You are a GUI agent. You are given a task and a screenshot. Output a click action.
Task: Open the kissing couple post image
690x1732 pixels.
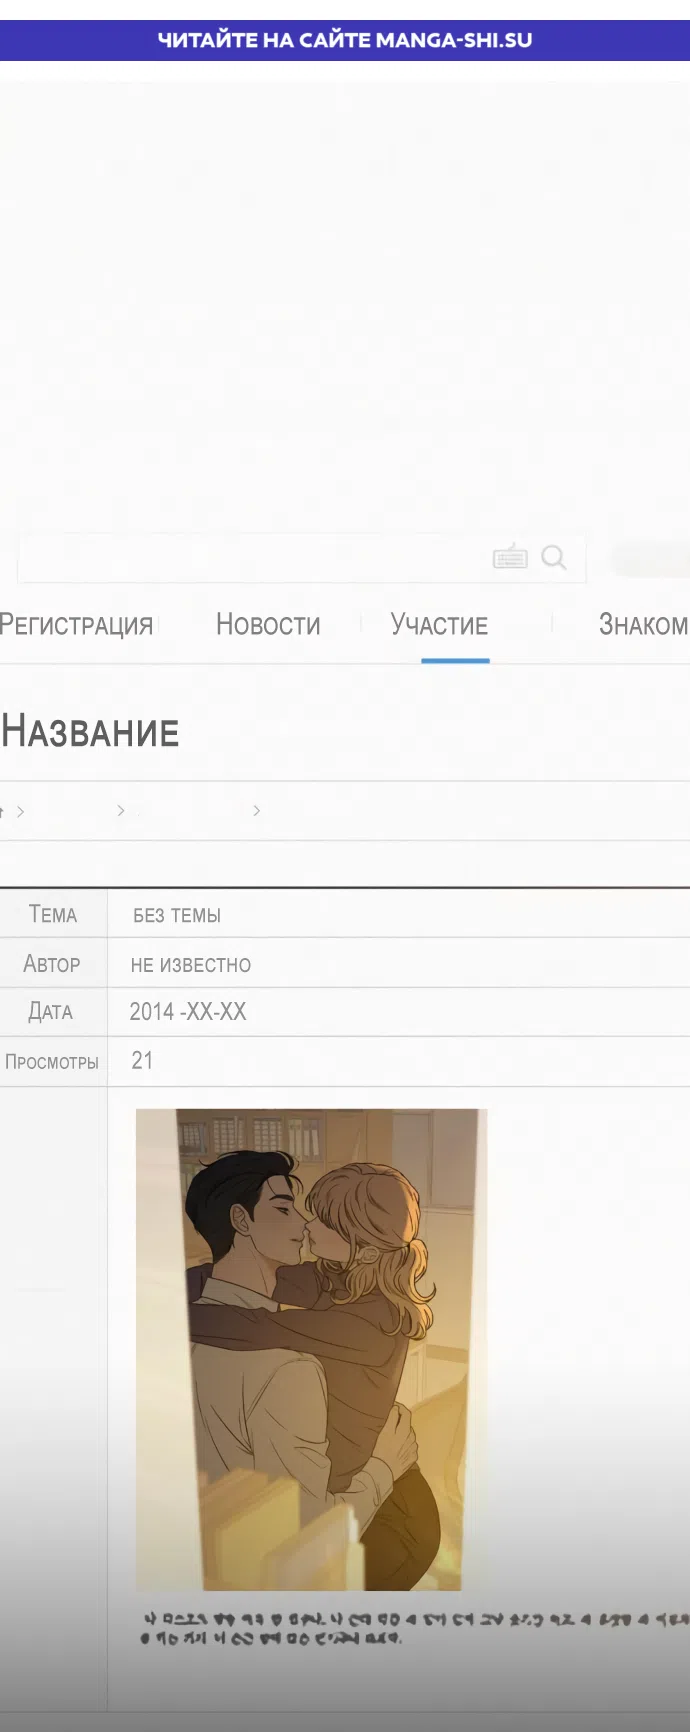click(x=311, y=1348)
